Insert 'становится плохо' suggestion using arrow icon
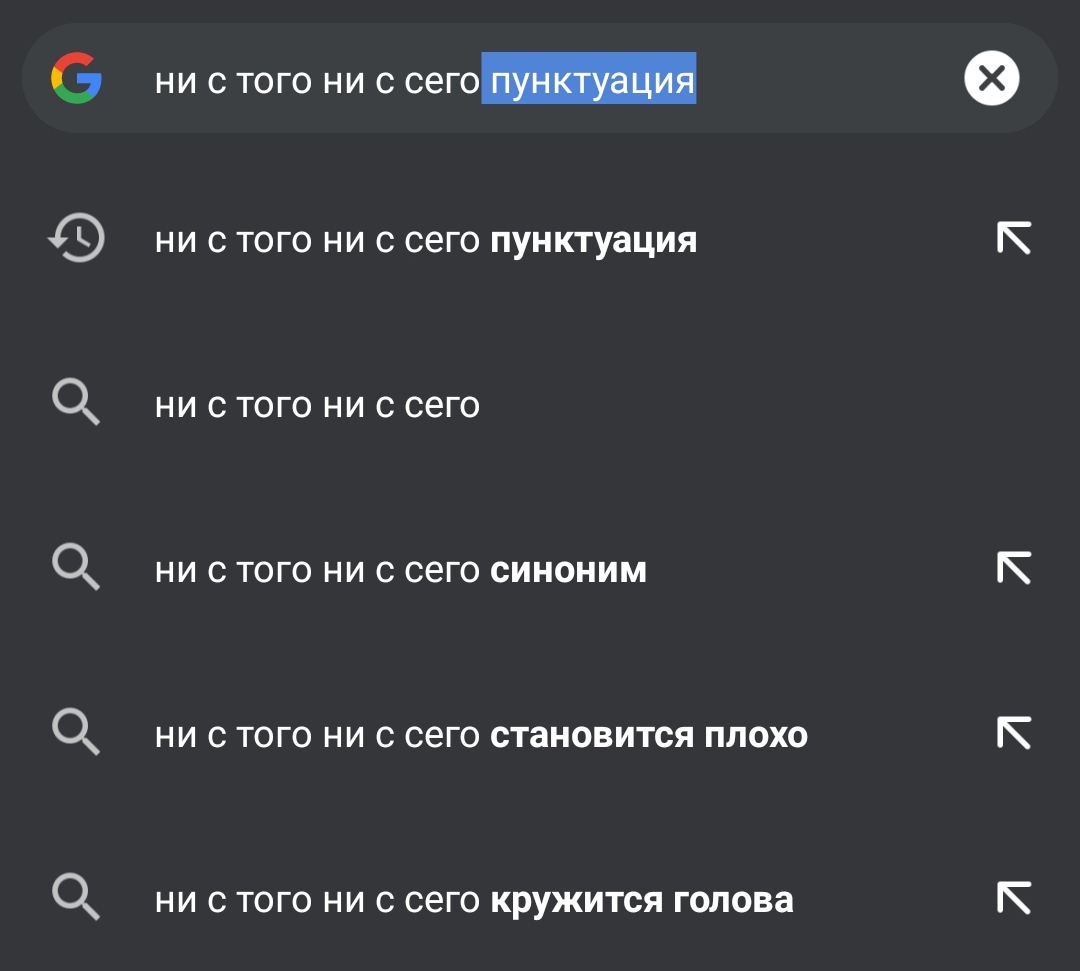The width and height of the screenshot is (1080, 971). click(x=1014, y=733)
